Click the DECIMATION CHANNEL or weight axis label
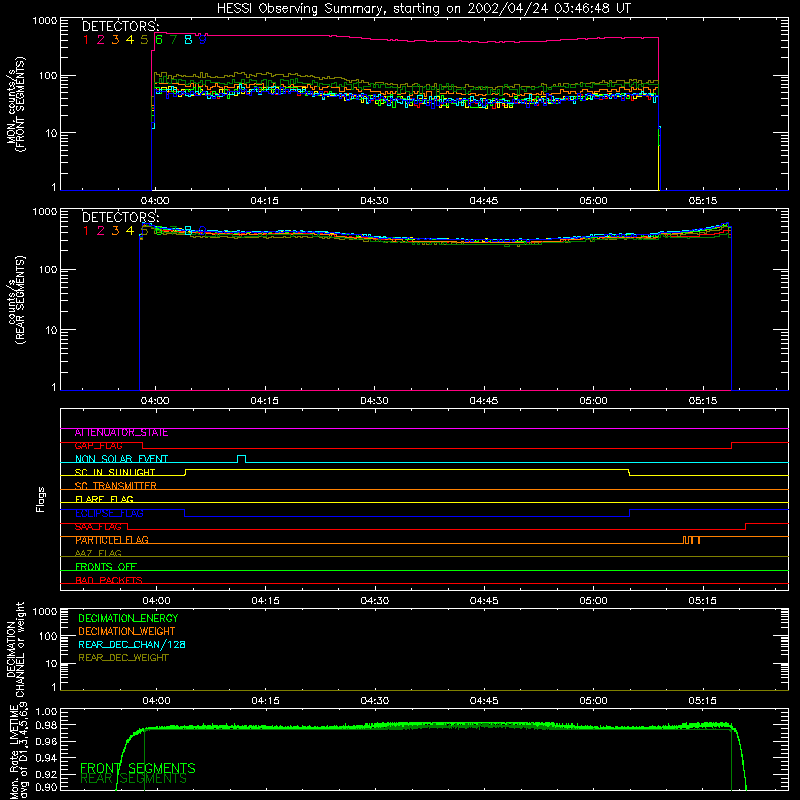800x800 pixels. pyautogui.click(x=15, y=649)
